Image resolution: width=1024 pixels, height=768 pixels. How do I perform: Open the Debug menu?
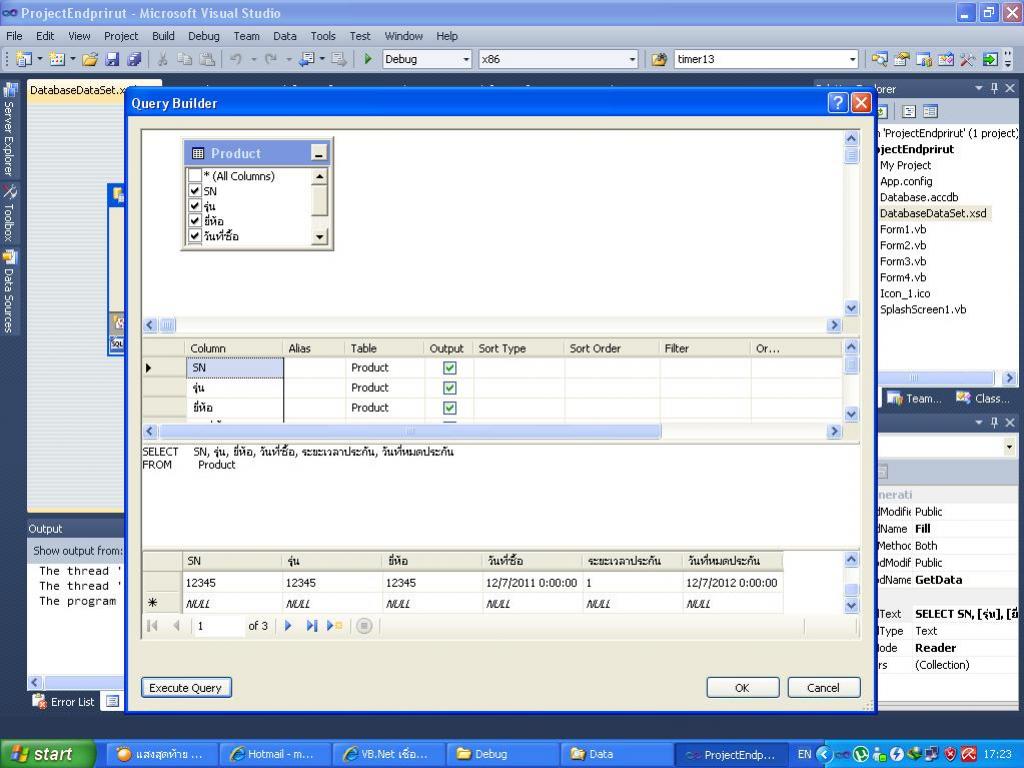tap(204, 36)
